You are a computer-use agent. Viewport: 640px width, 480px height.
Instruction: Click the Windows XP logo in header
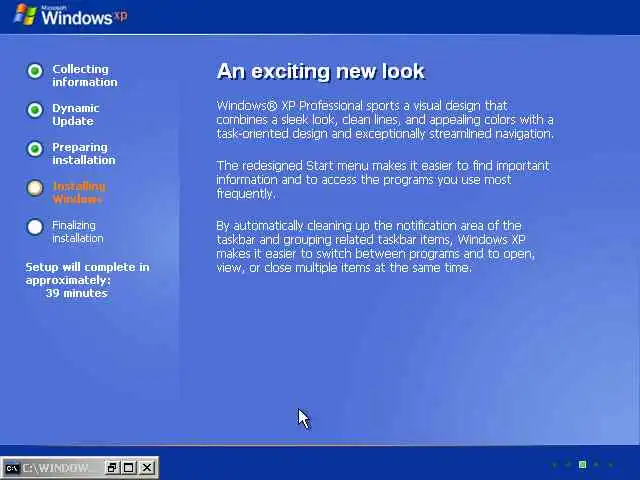(x=71, y=16)
